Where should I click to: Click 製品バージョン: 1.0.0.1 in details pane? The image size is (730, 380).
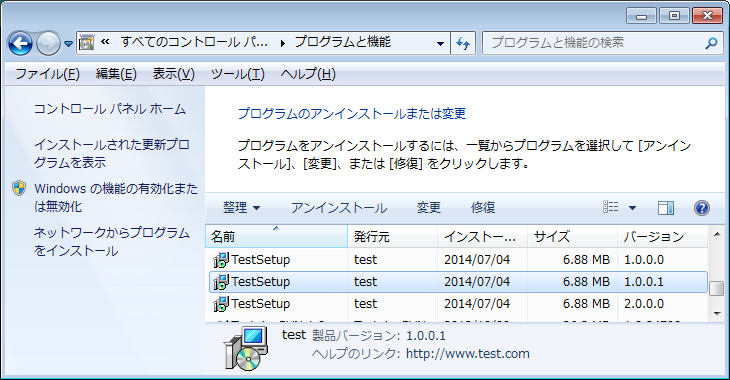point(379,335)
